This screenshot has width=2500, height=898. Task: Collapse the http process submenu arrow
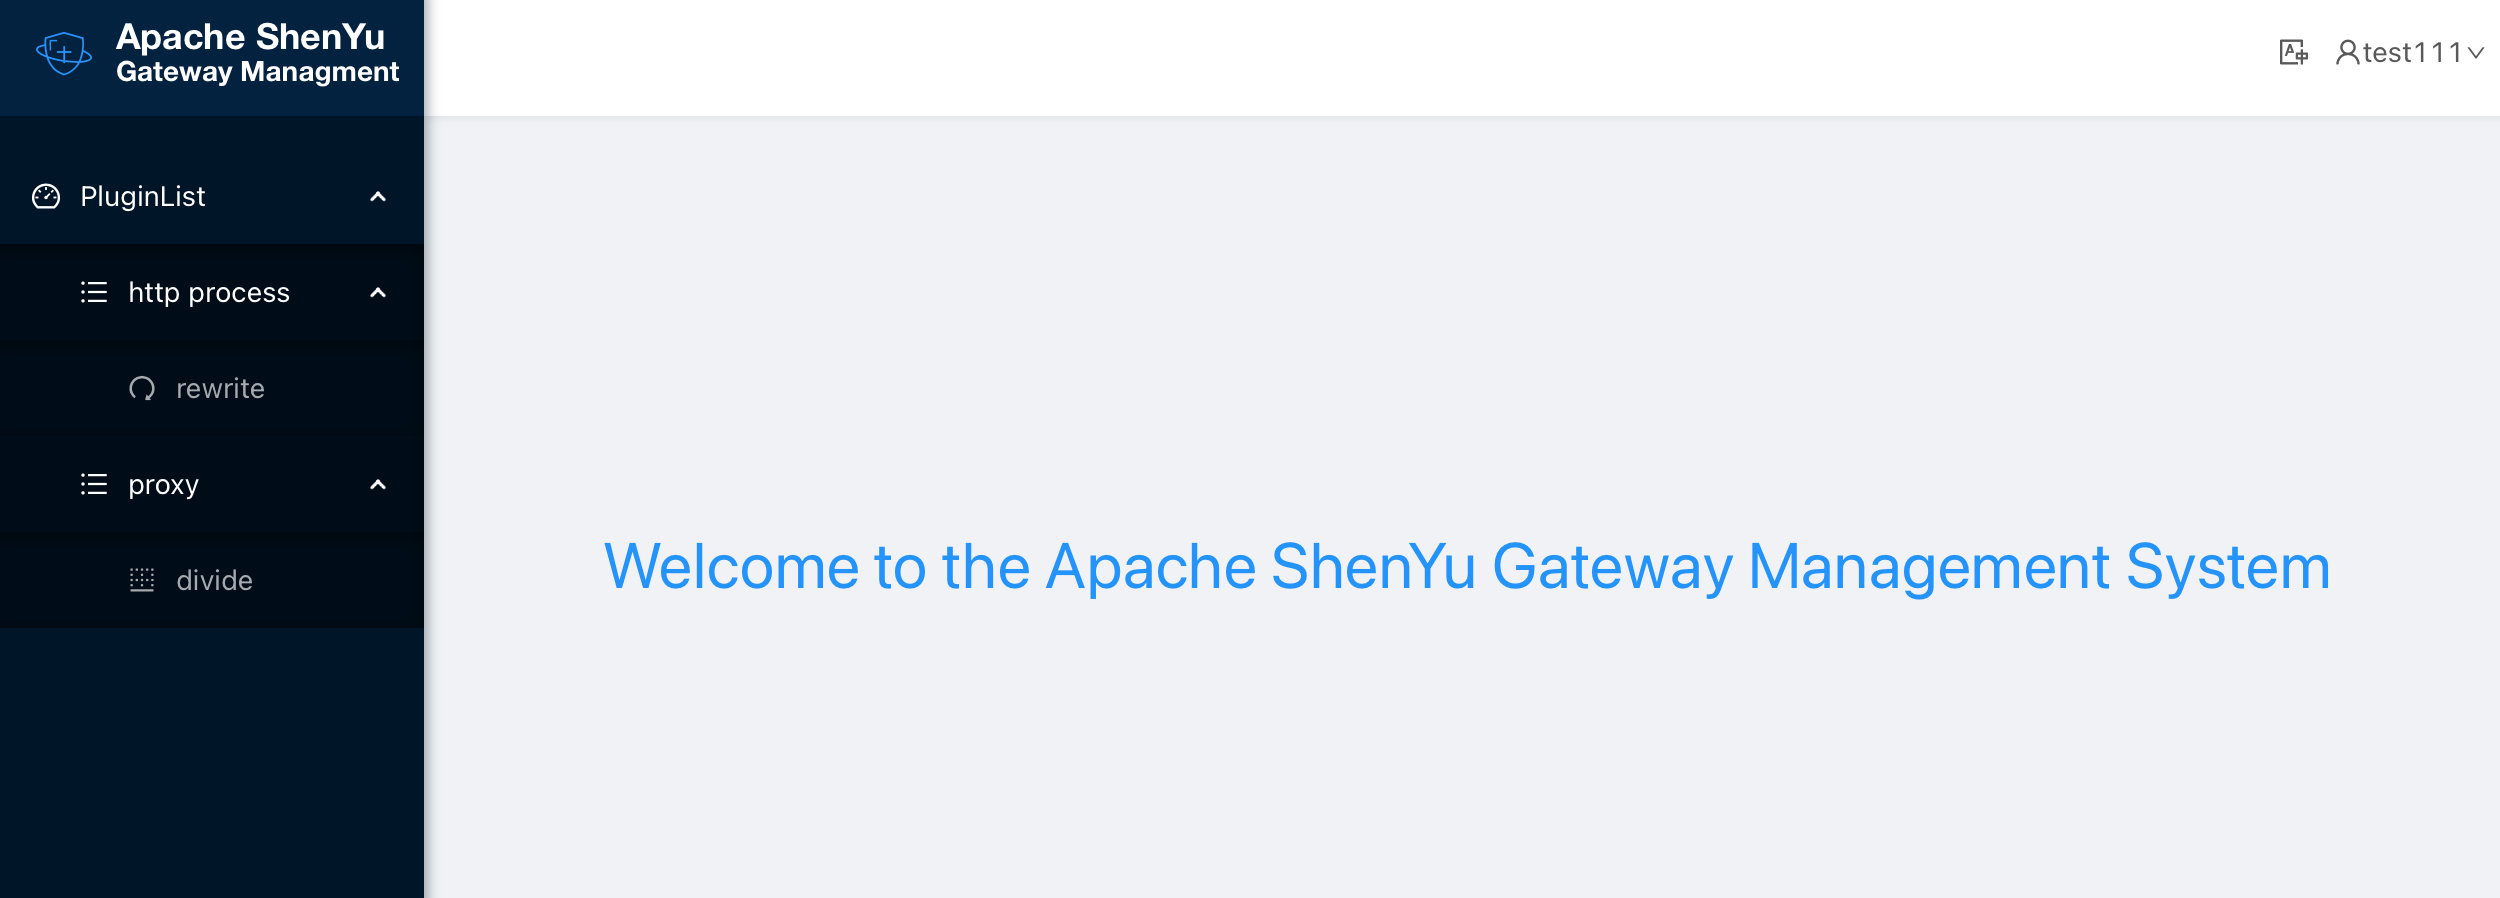pos(378,293)
